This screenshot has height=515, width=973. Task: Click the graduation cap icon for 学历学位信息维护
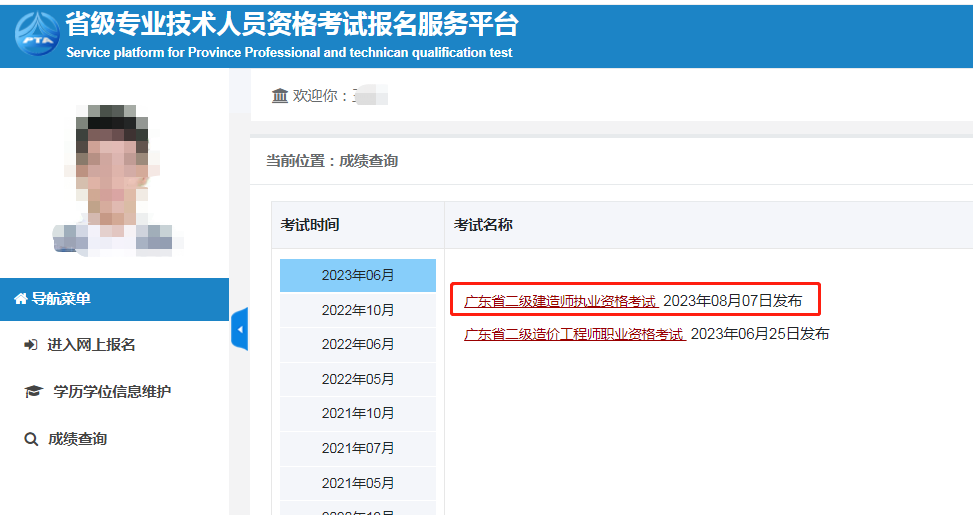tap(32, 392)
